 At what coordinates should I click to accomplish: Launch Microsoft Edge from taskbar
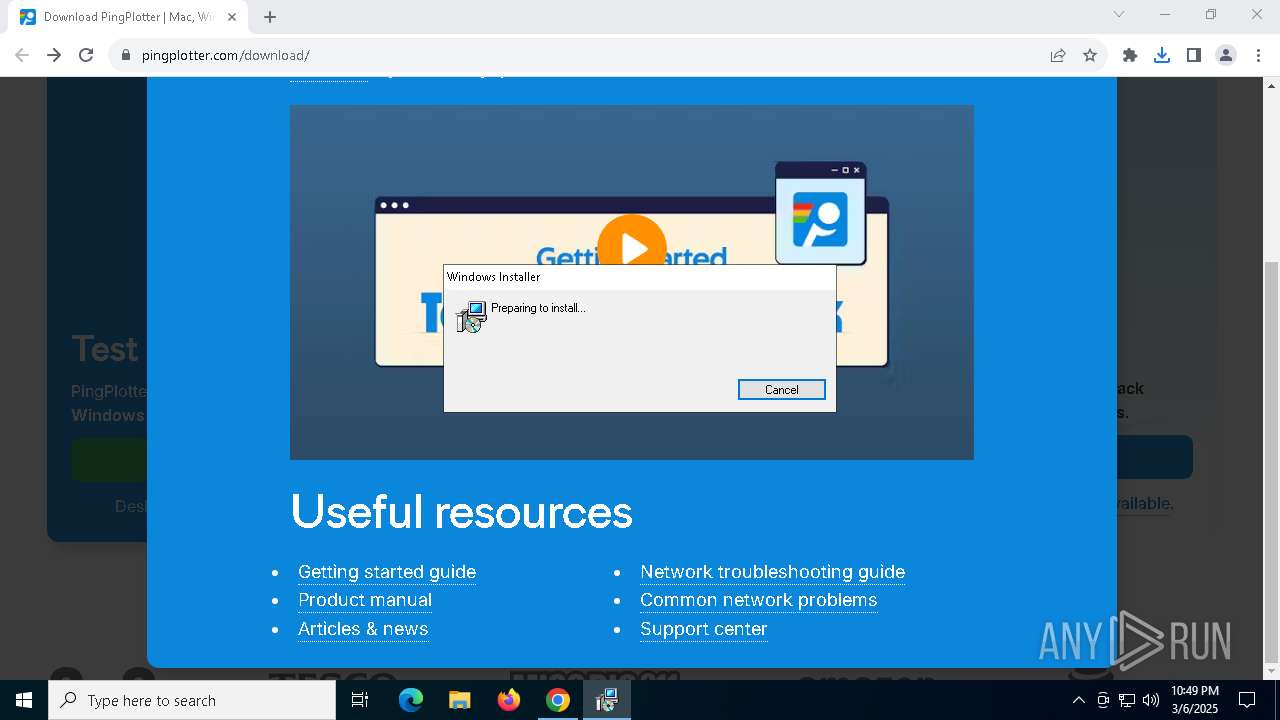point(411,700)
